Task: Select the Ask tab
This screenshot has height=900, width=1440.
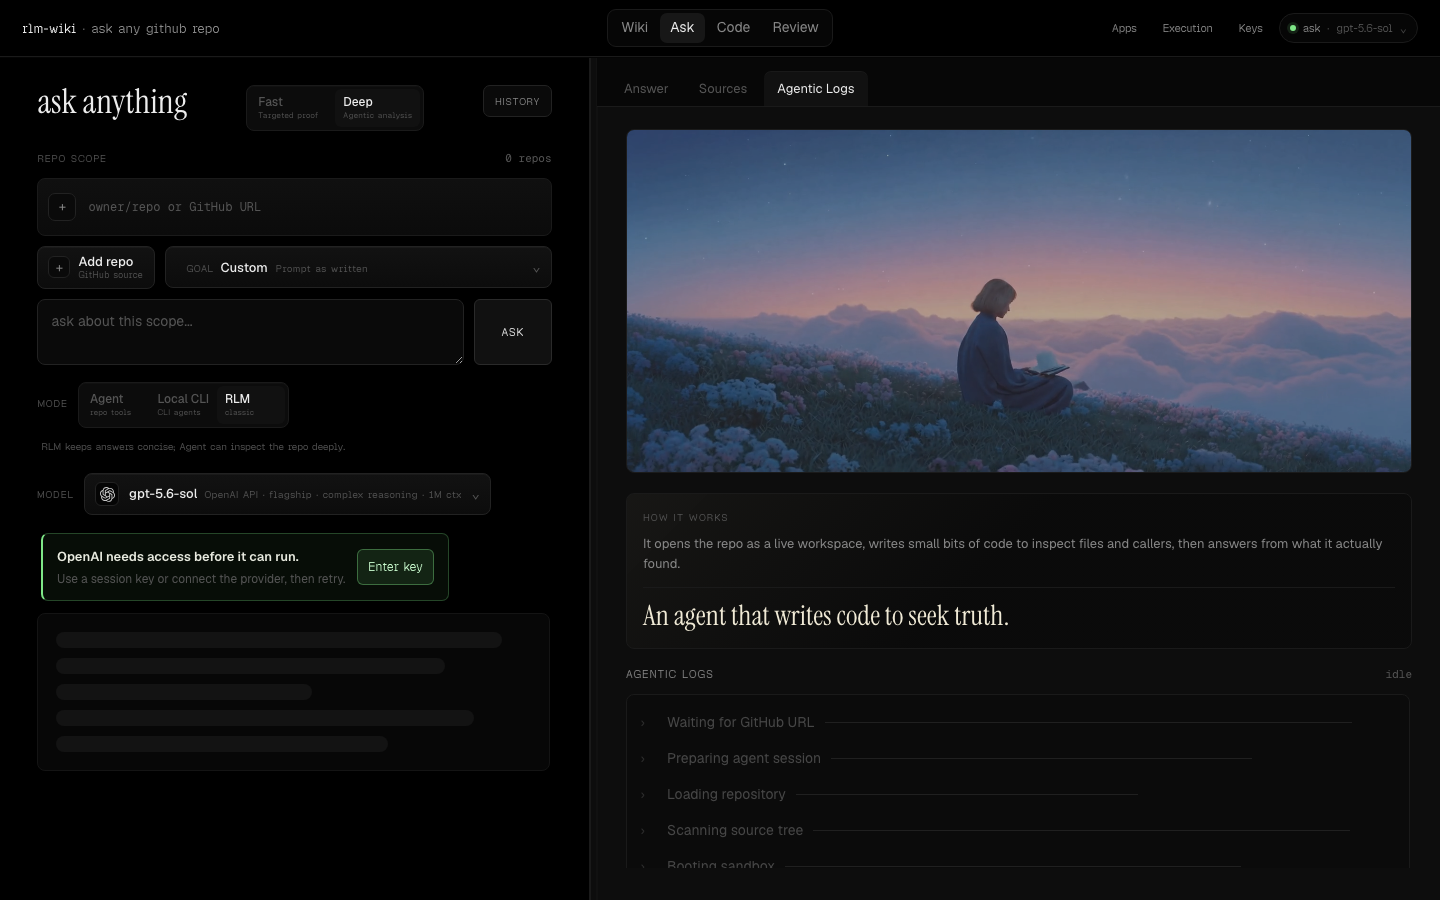Action: [x=682, y=28]
